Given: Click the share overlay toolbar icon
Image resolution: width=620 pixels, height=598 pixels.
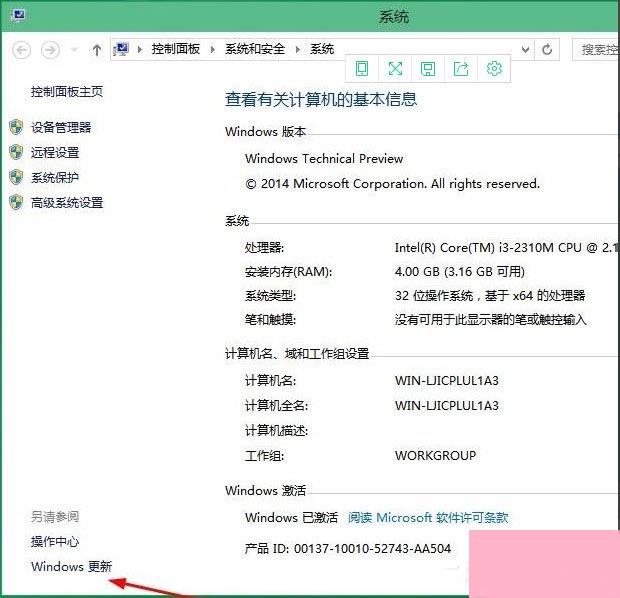Looking at the screenshot, I should (461, 68).
